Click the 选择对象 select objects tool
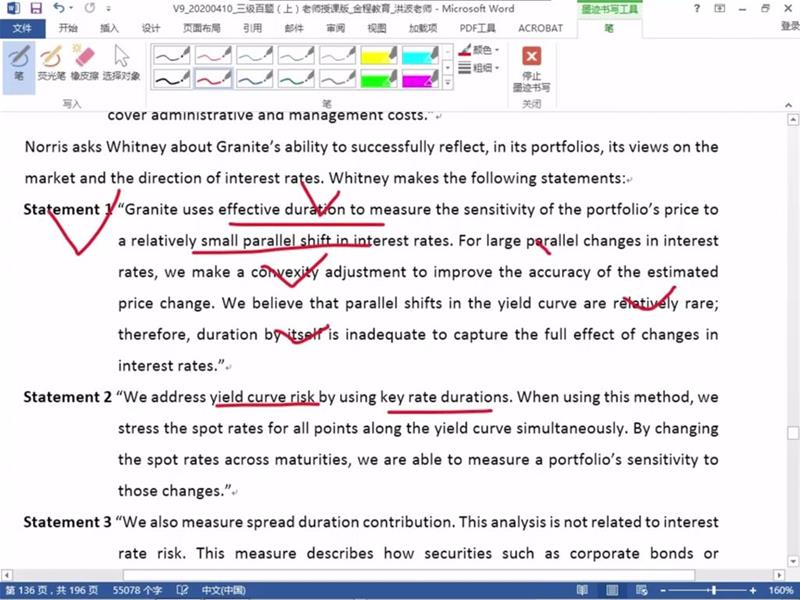Viewport: 800px width, 600px height. (121, 62)
